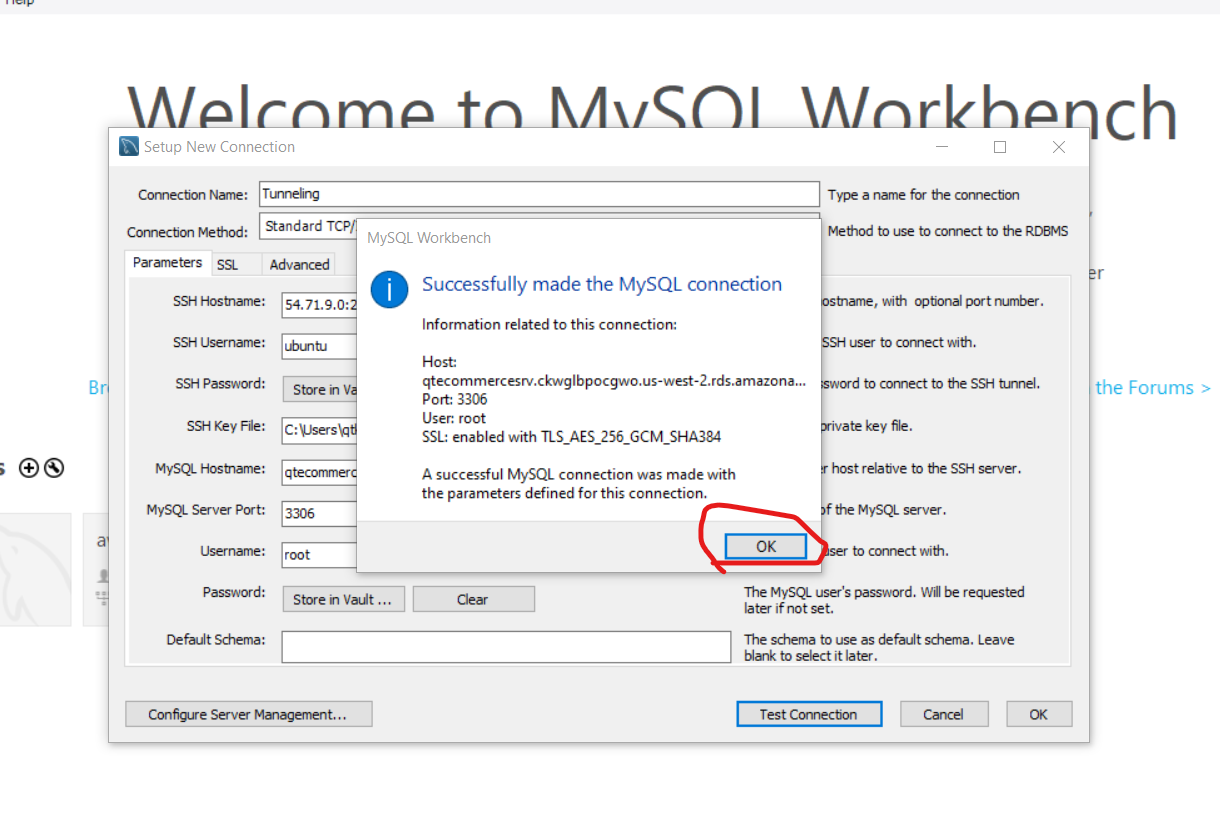Click the 'Method to use to connect to the RDBMS' hint
This screenshot has width=1220, height=827.
(948, 231)
